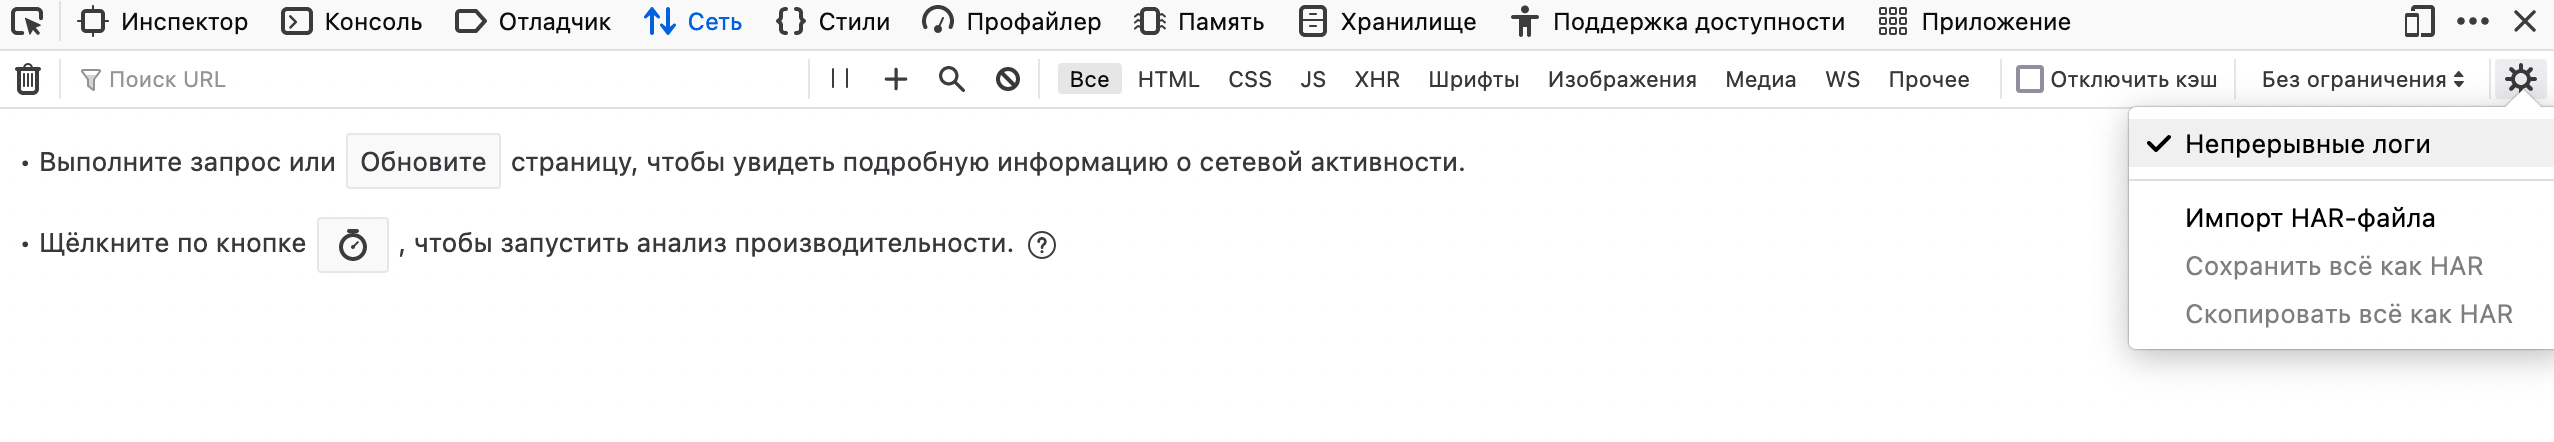
Task: Open search with the magnifier icon
Action: (x=952, y=79)
